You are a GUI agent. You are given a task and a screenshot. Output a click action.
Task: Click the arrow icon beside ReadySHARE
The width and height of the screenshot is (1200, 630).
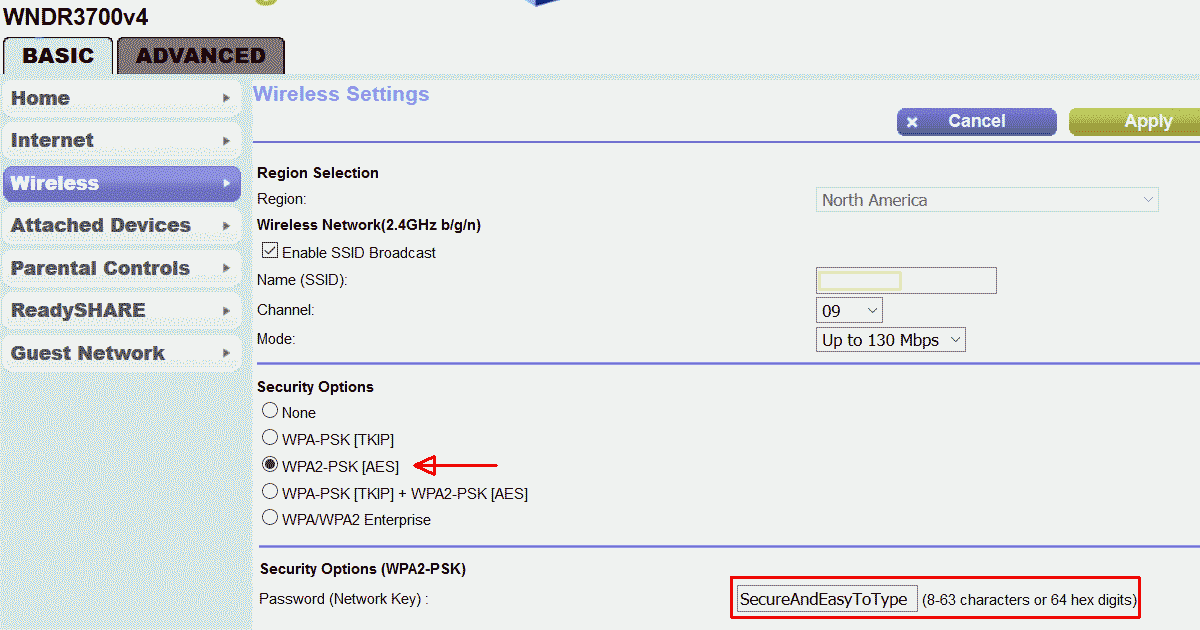click(227, 311)
